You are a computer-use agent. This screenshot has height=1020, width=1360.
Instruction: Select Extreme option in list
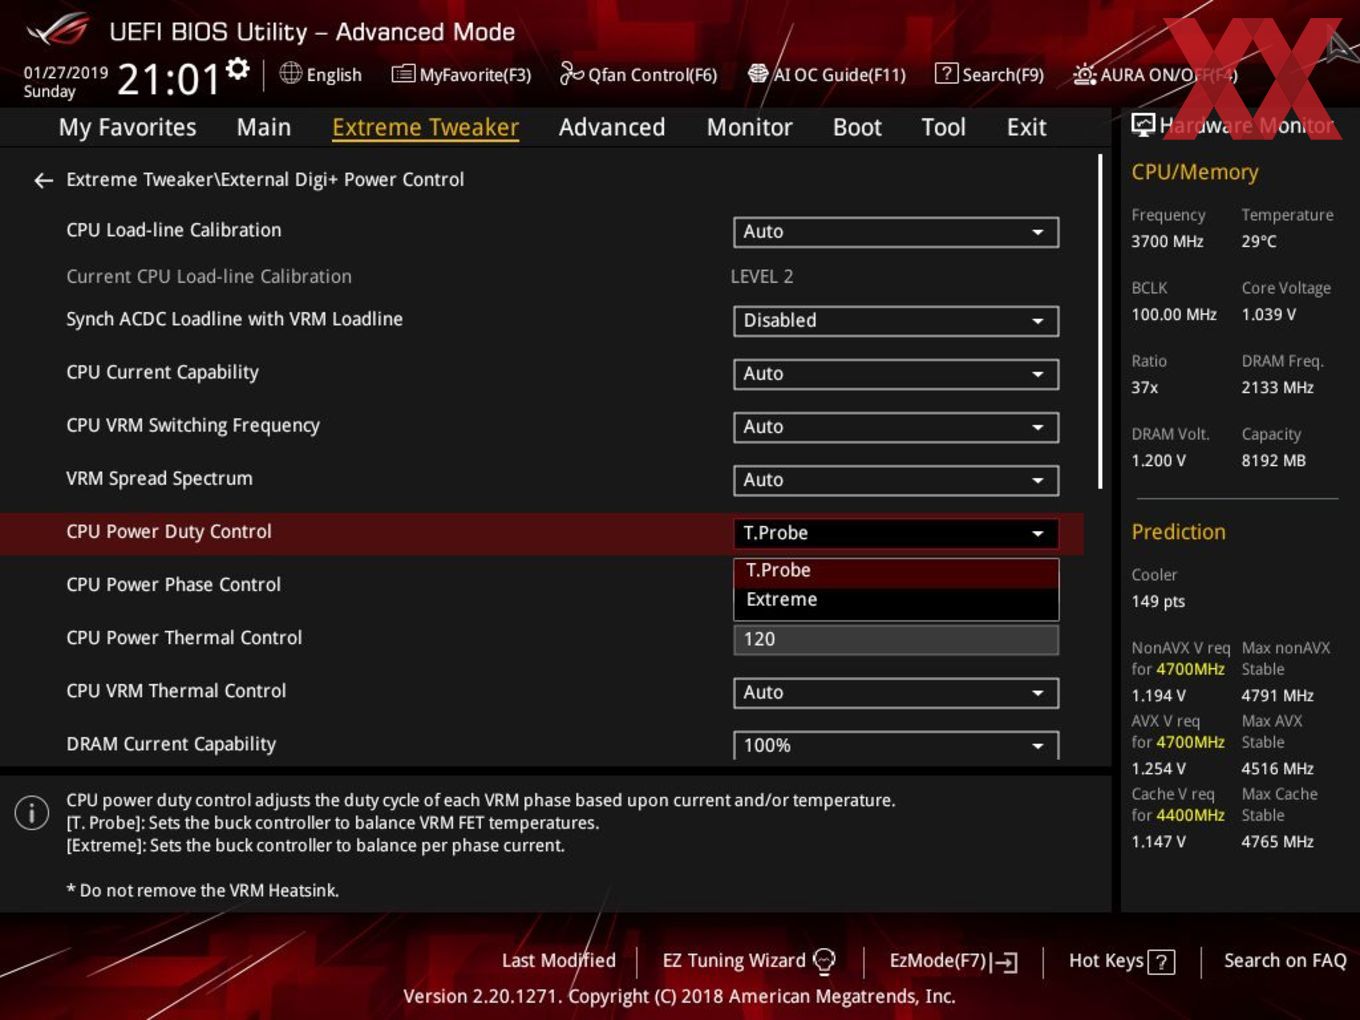tap(896, 600)
